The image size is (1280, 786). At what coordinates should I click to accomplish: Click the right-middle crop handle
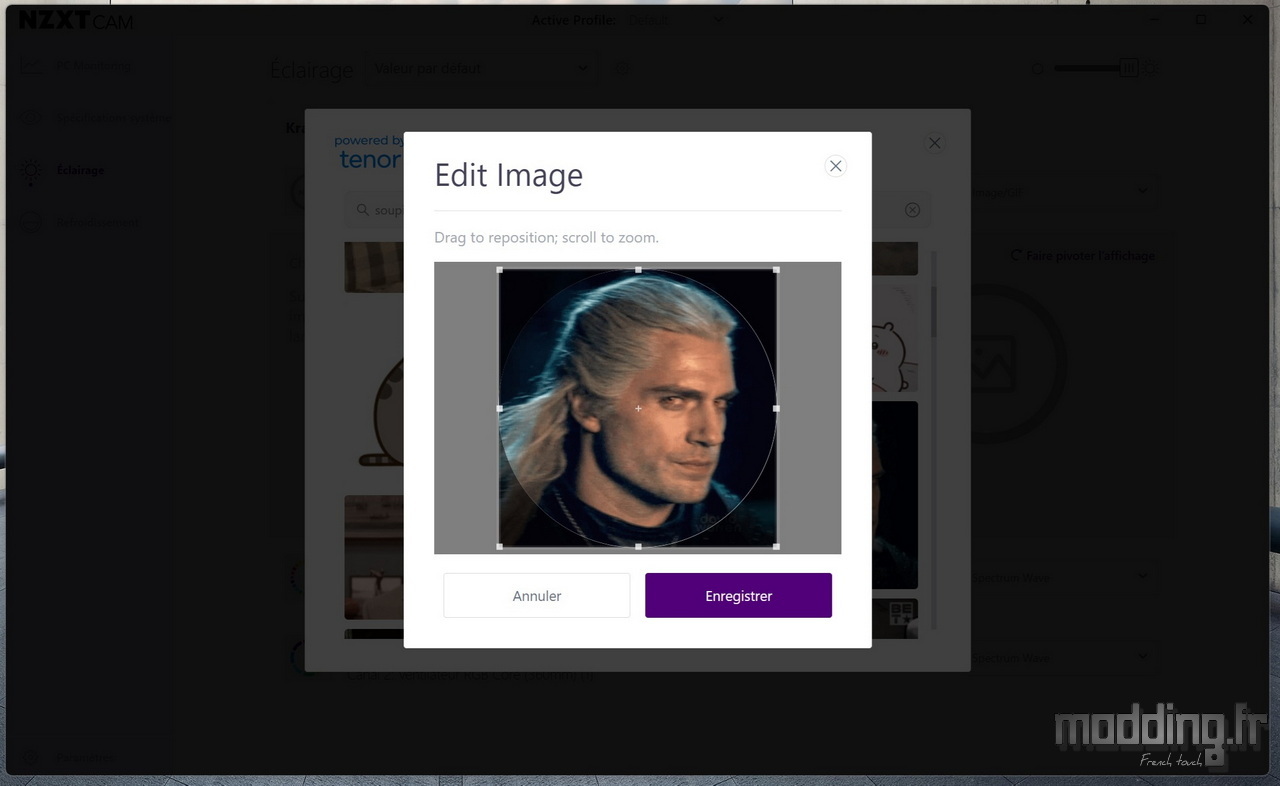[x=776, y=408]
